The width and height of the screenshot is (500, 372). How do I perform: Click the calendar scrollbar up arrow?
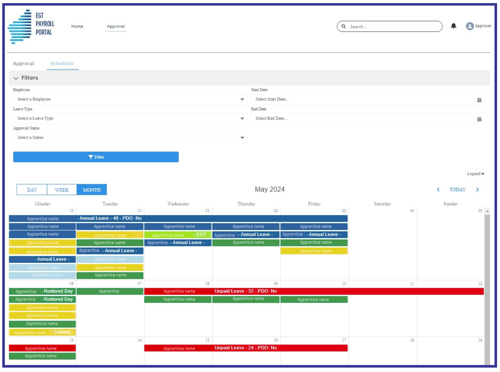click(x=487, y=211)
